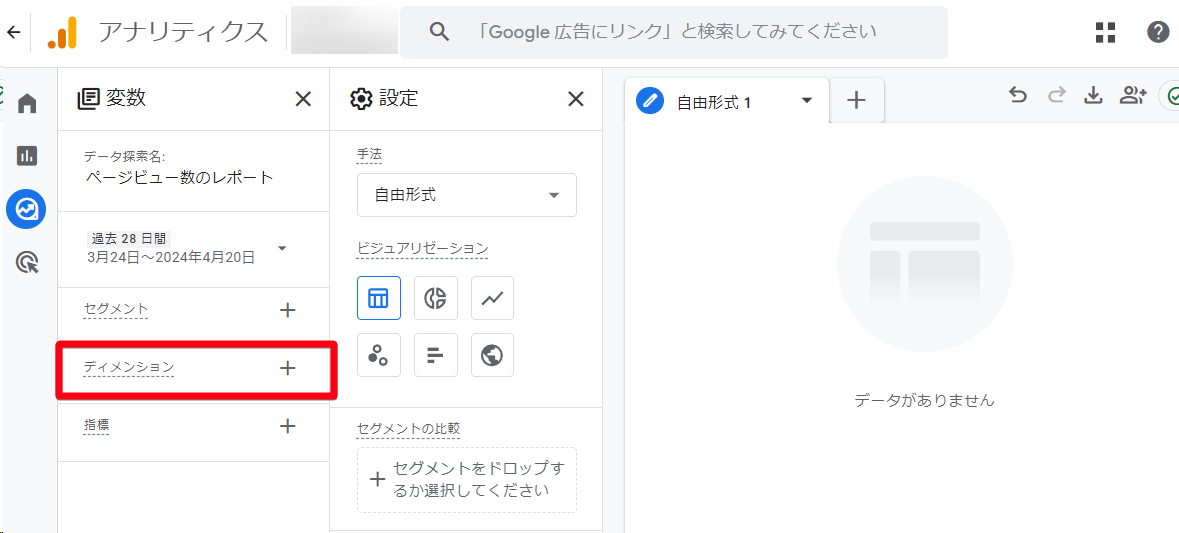The image size is (1179, 533).
Task: Open the 手法 自由形式 dropdown
Action: coord(467,195)
